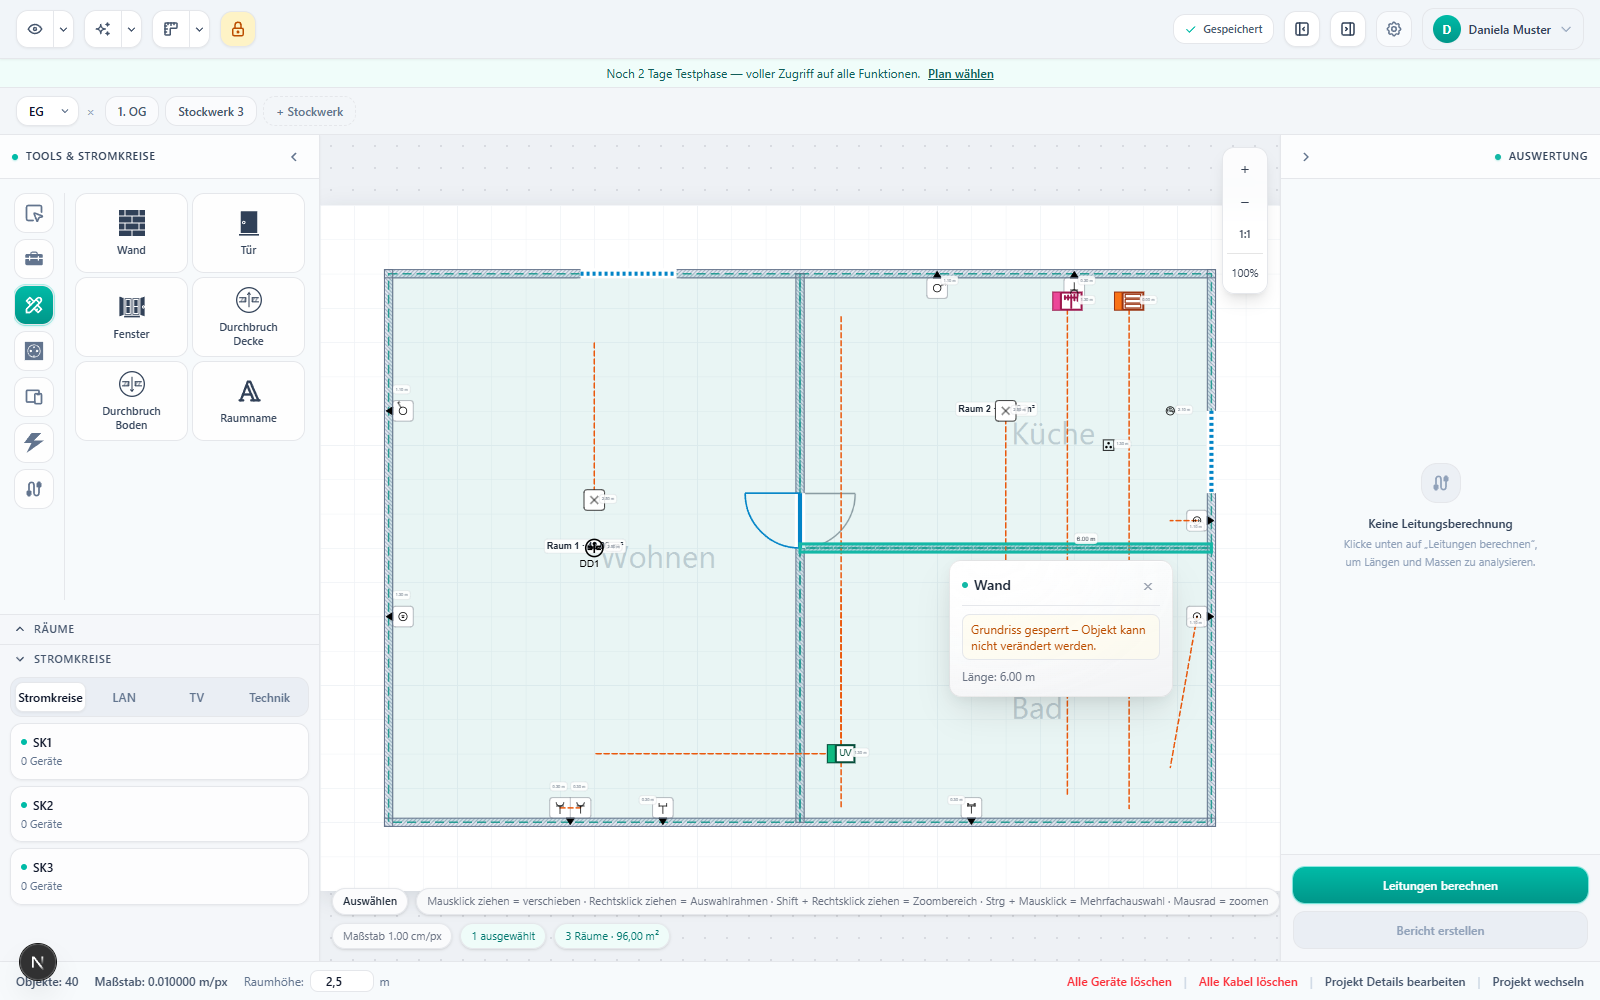Open the EG floor dropdown
This screenshot has width=1600, height=1000.
click(x=47, y=112)
